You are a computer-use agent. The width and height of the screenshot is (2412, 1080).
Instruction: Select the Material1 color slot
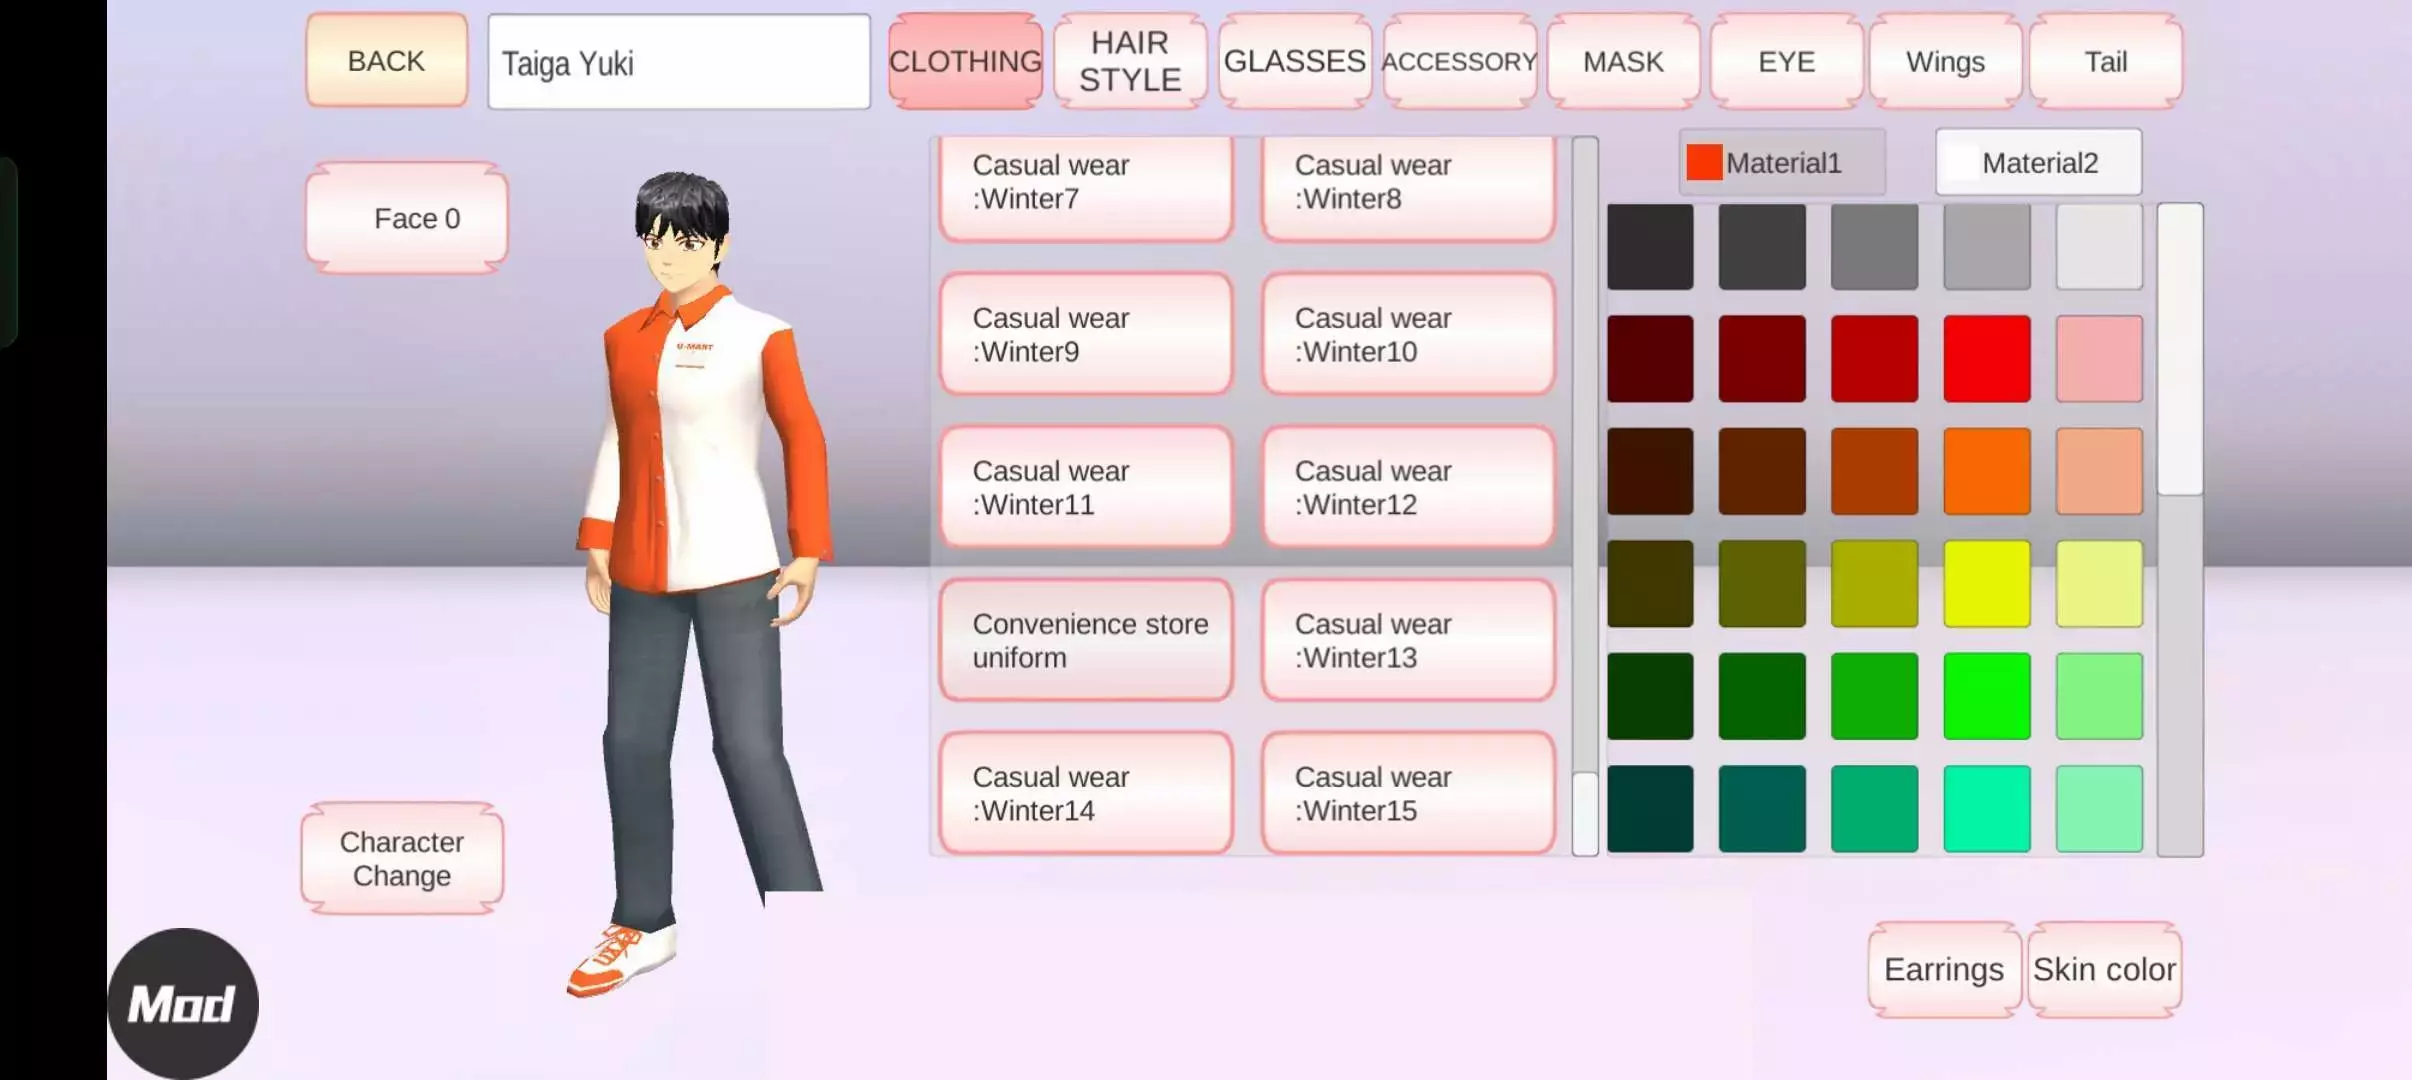coord(1782,162)
